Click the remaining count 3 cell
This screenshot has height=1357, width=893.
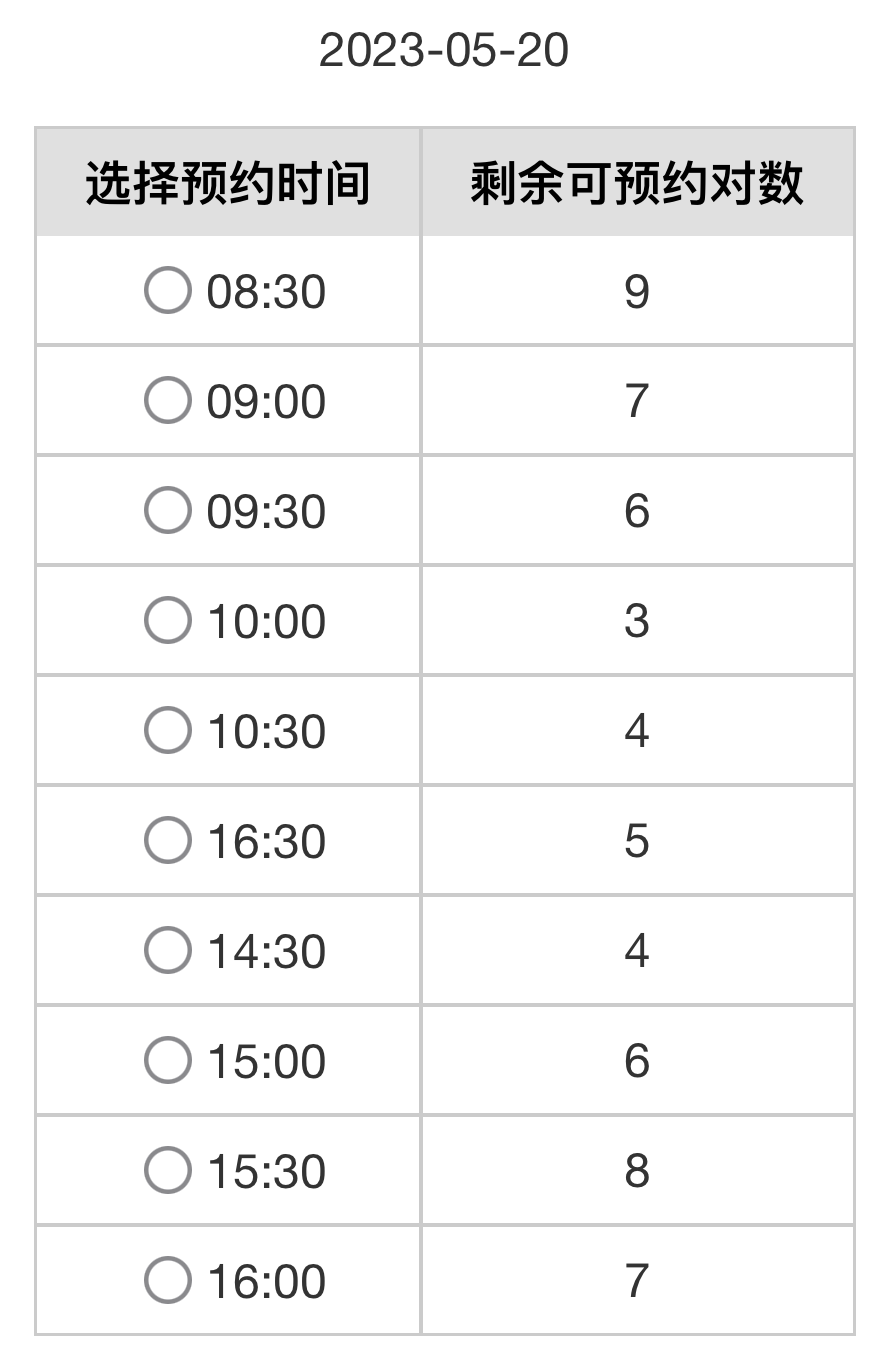click(x=637, y=621)
